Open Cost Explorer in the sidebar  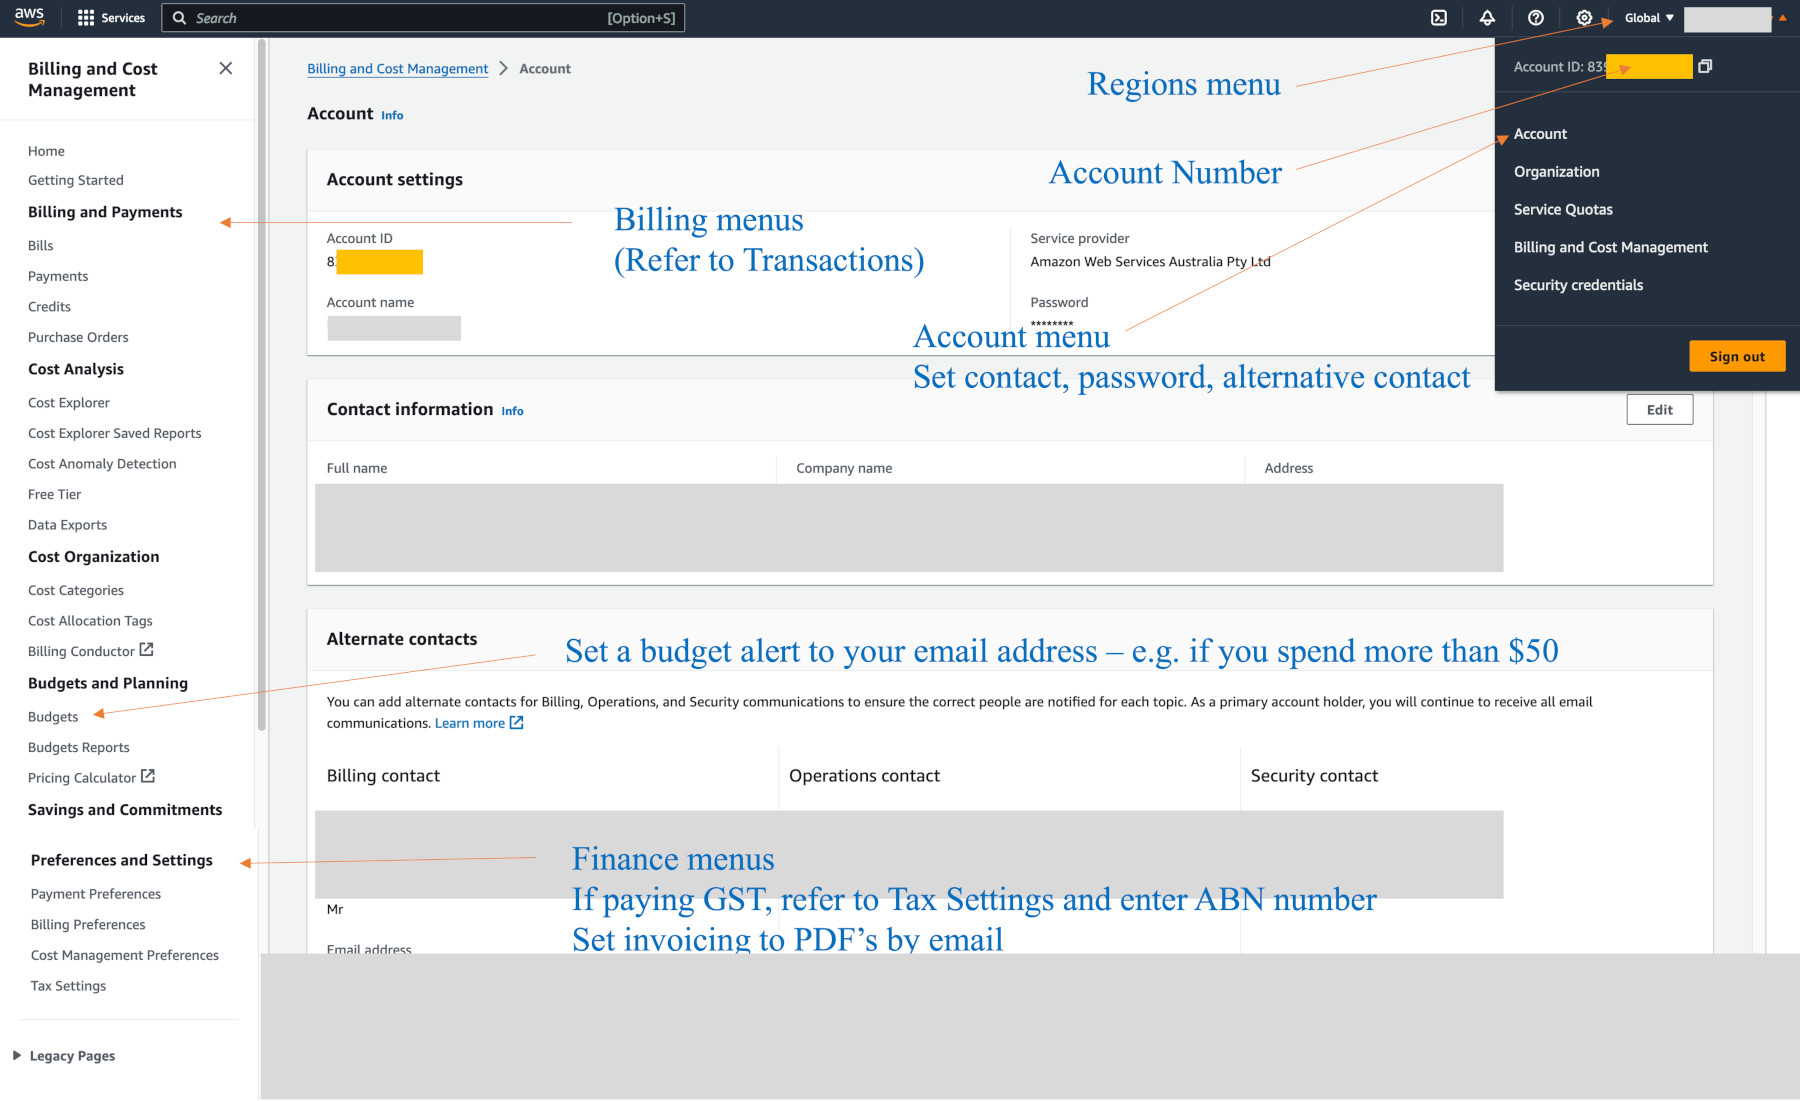click(x=69, y=403)
